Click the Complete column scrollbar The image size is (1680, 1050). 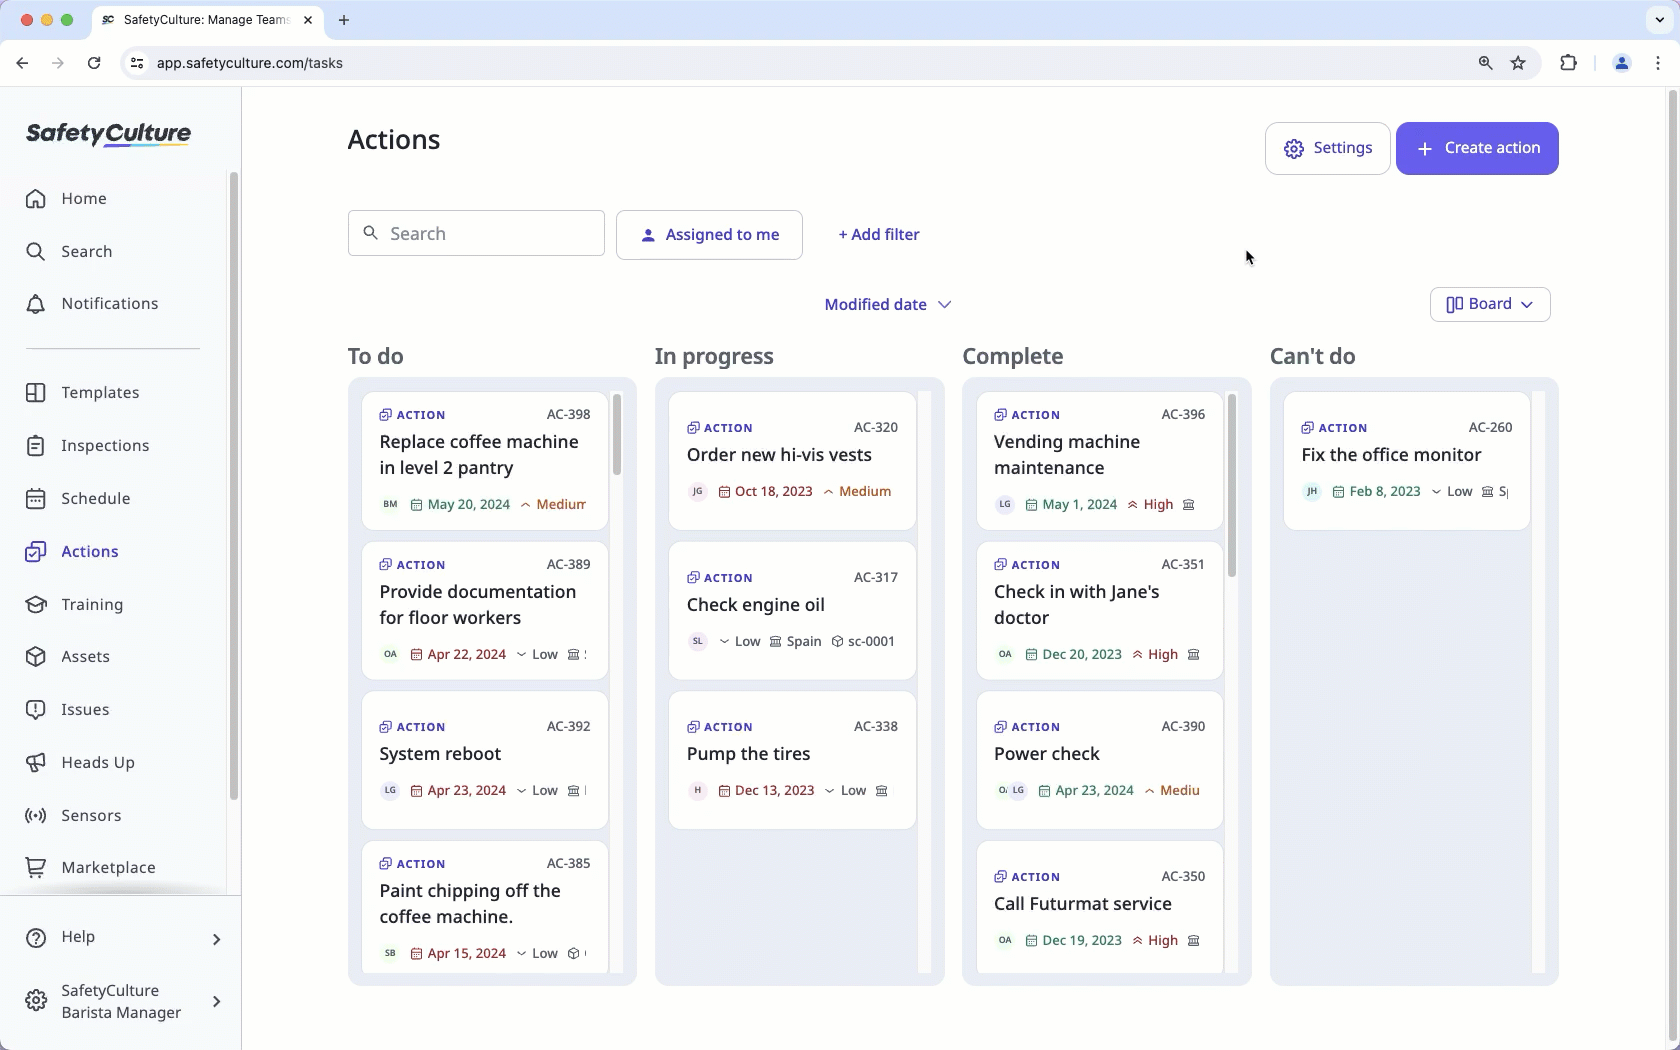coord(1232,485)
